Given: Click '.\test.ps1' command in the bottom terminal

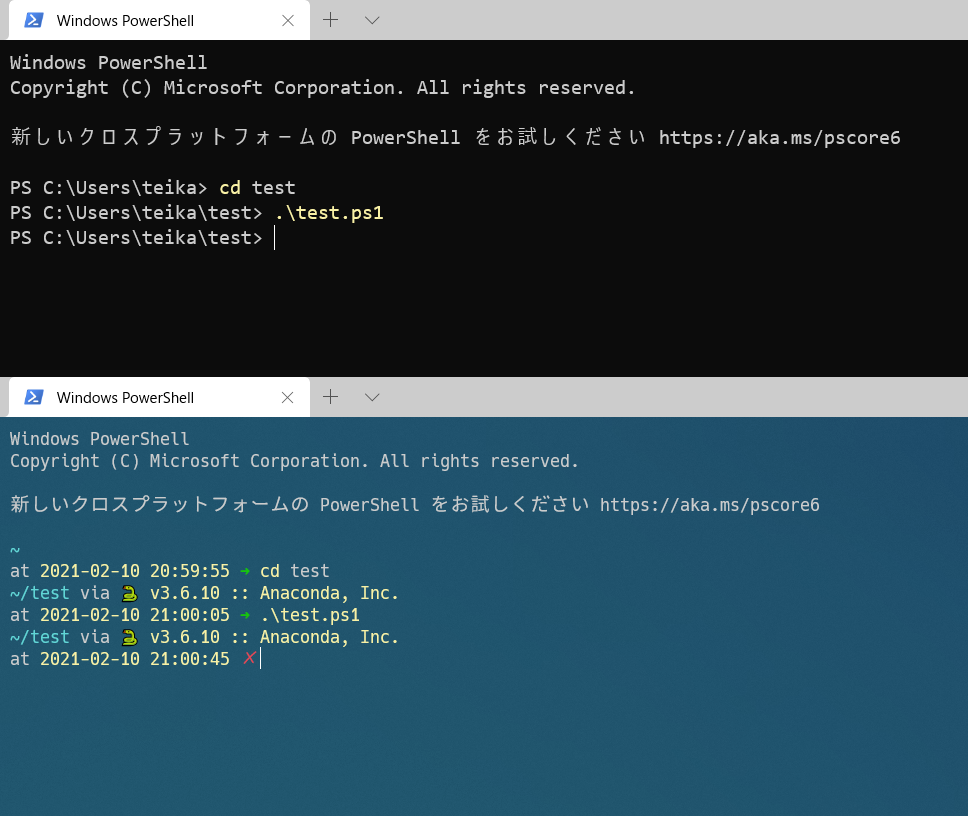Looking at the screenshot, I should (x=310, y=615).
